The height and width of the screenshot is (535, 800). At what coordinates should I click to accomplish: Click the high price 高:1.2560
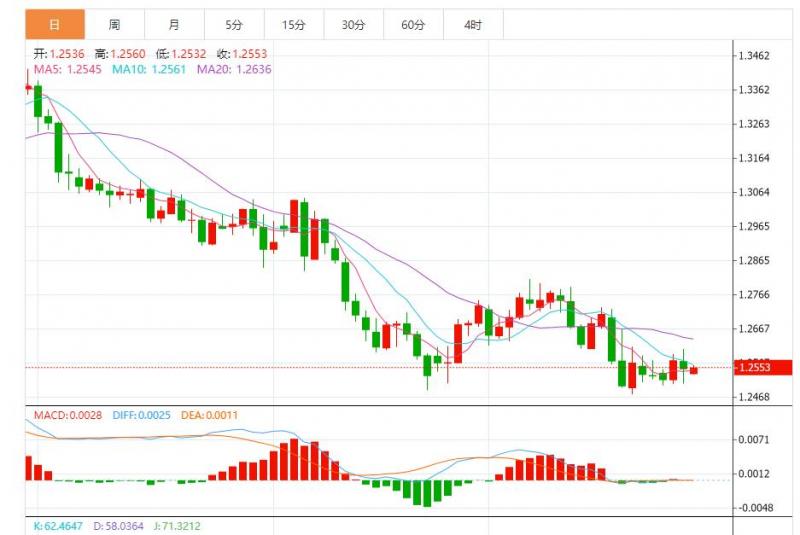120,54
